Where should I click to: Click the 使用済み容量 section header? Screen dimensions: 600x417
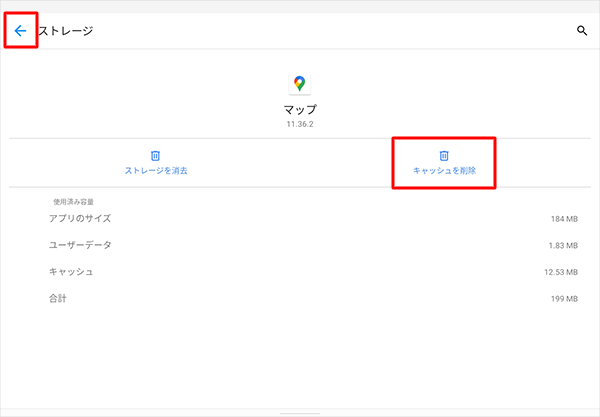[x=75, y=201]
